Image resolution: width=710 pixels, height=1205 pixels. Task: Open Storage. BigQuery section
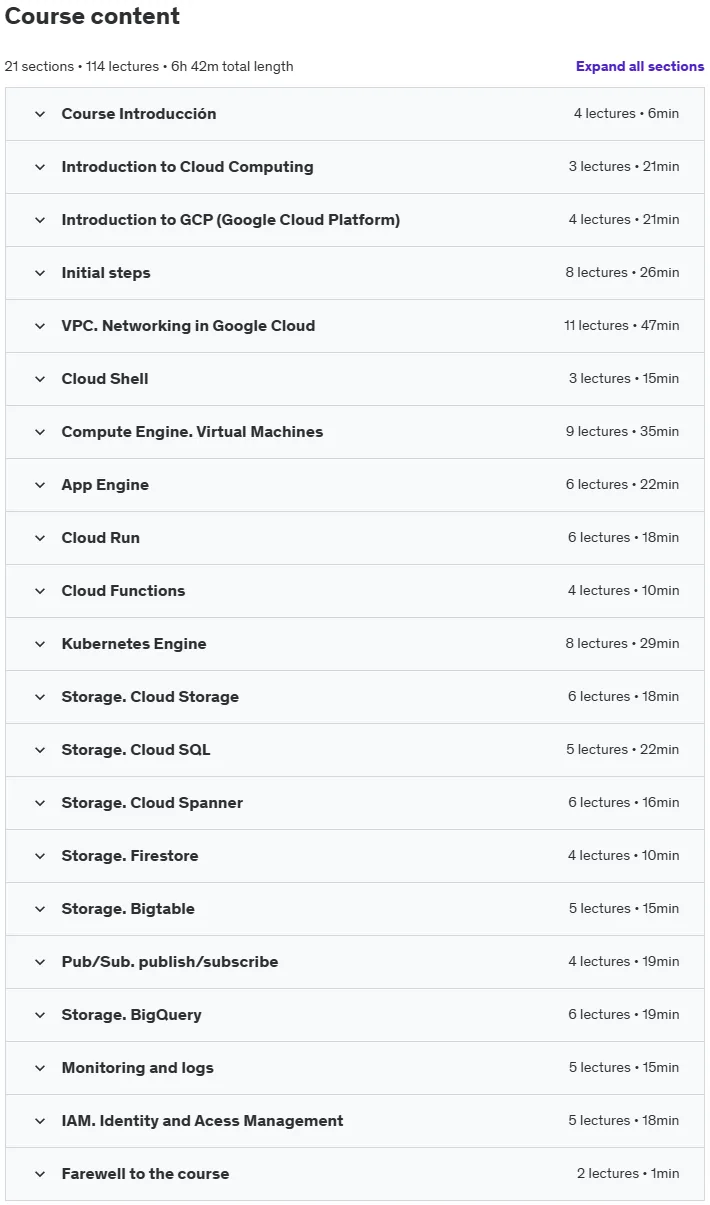tap(355, 1015)
